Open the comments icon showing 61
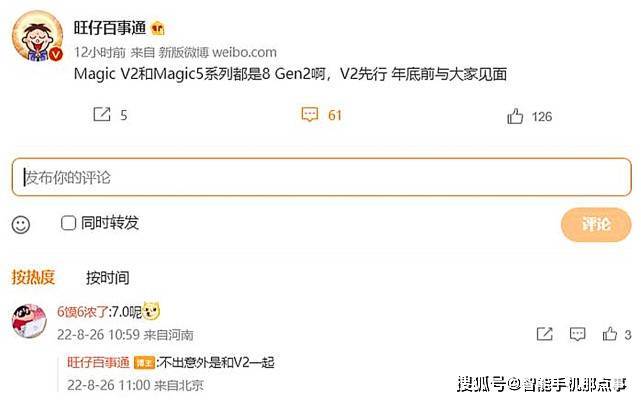 tap(310, 114)
